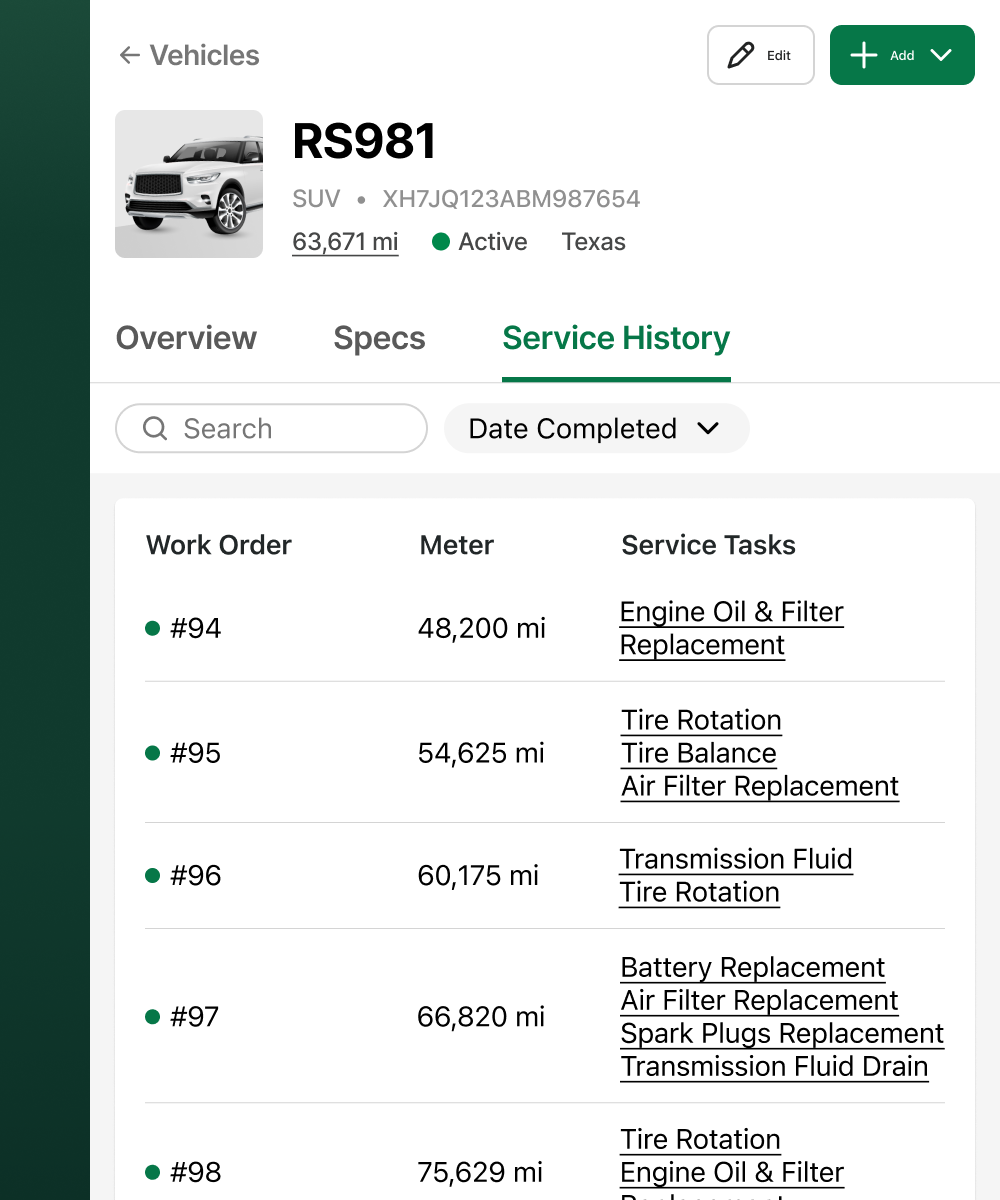Select the Service History tab
Screen dimensions: 1000x1200
pos(616,339)
